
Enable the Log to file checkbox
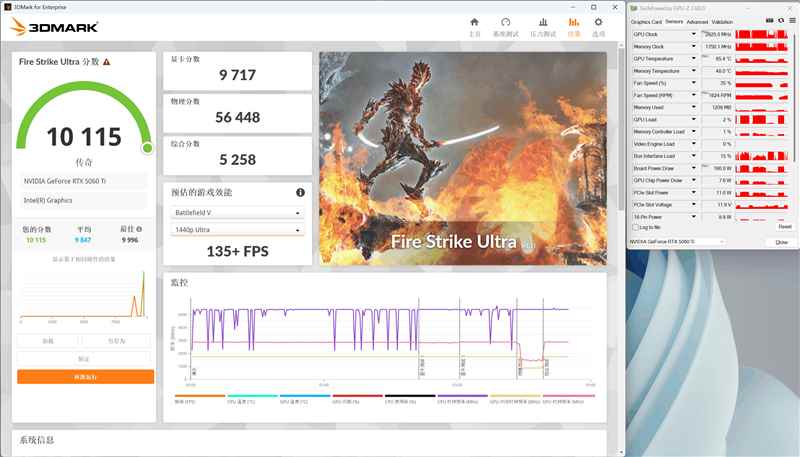pyautogui.click(x=634, y=227)
